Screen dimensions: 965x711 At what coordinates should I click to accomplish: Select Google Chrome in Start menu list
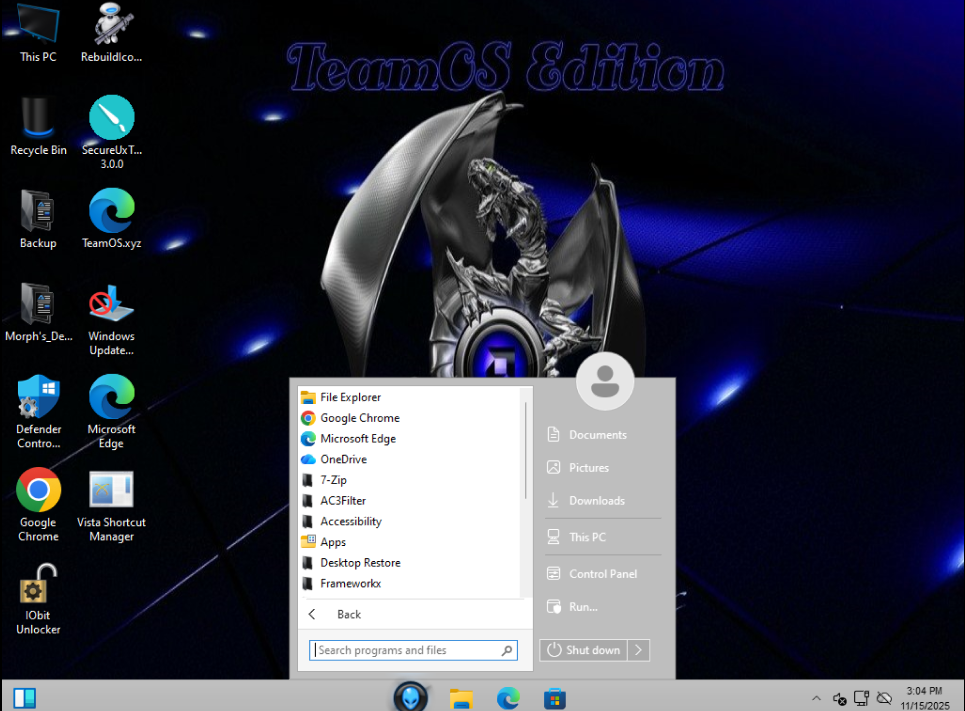coord(359,418)
